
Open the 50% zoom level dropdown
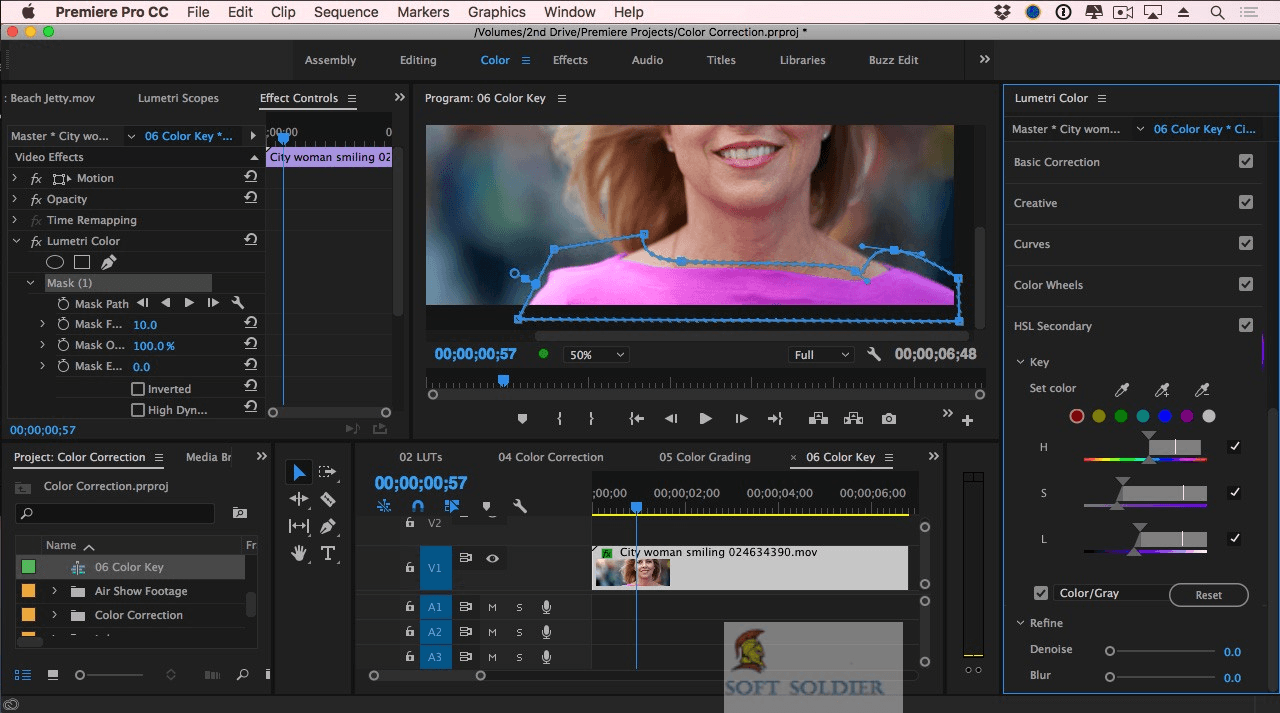tap(596, 355)
